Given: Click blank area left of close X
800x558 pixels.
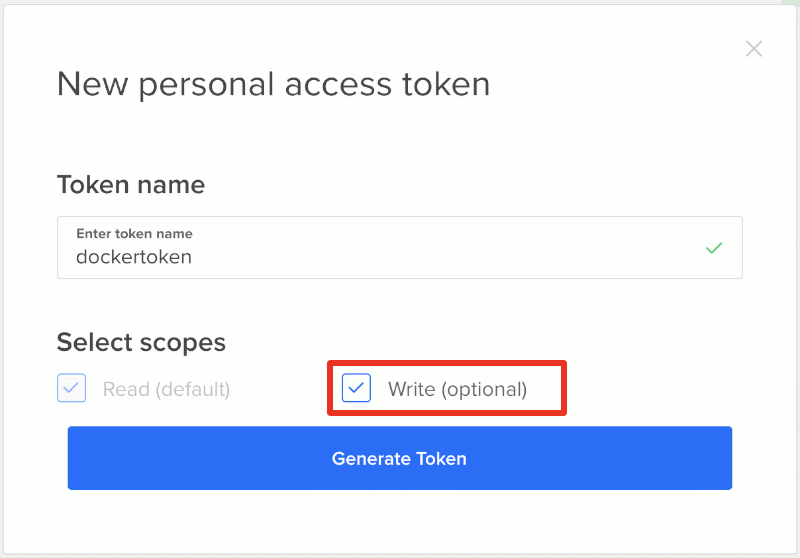Looking at the screenshot, I should (x=640, y=48).
